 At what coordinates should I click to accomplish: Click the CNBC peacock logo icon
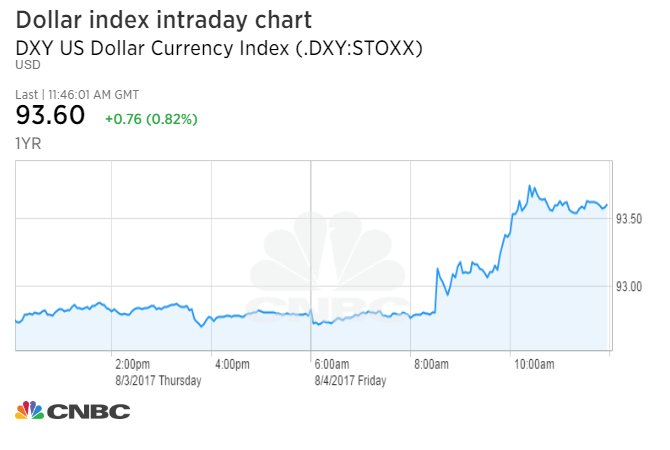29,411
